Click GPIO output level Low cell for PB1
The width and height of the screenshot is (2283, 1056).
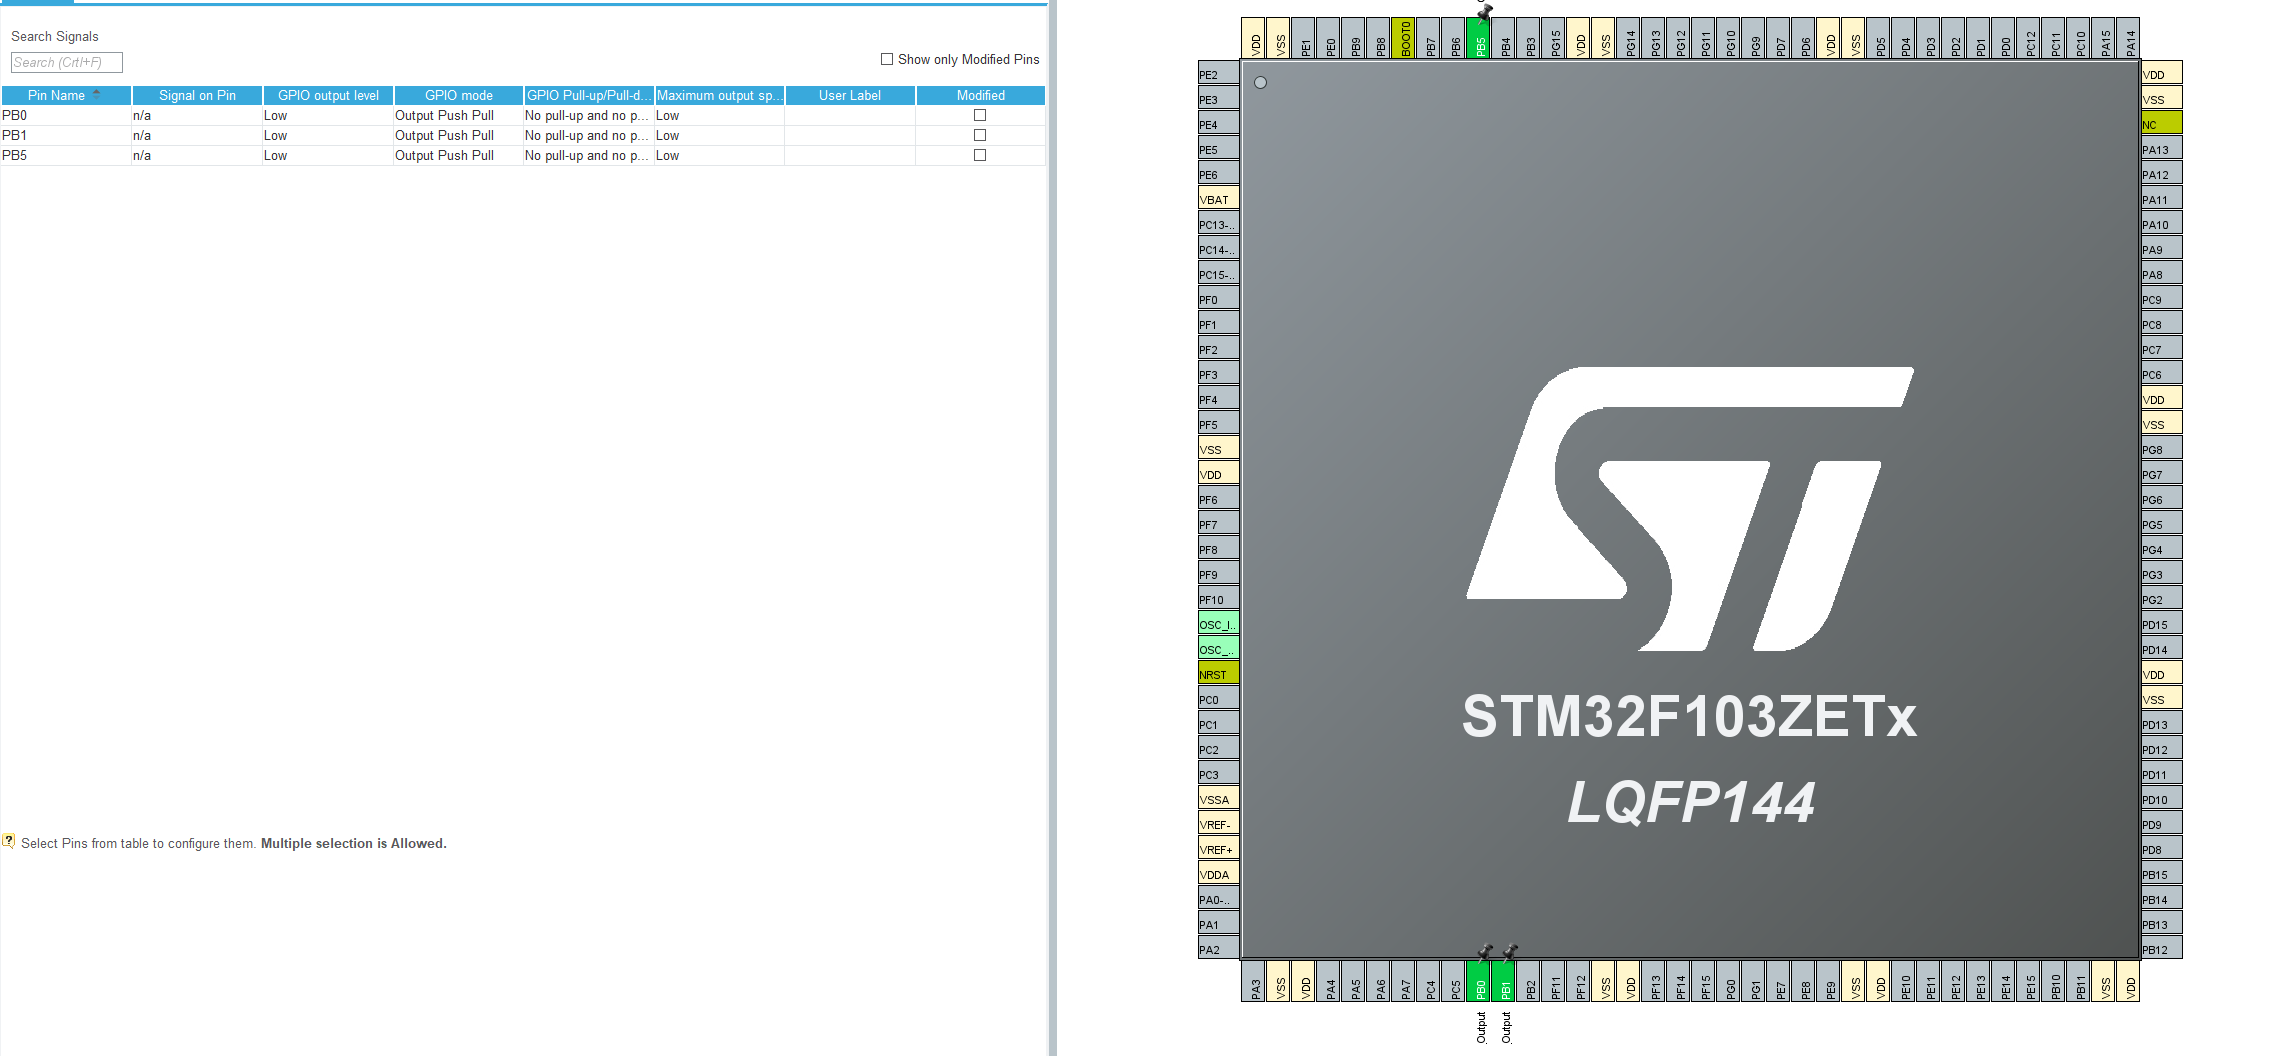[328, 135]
